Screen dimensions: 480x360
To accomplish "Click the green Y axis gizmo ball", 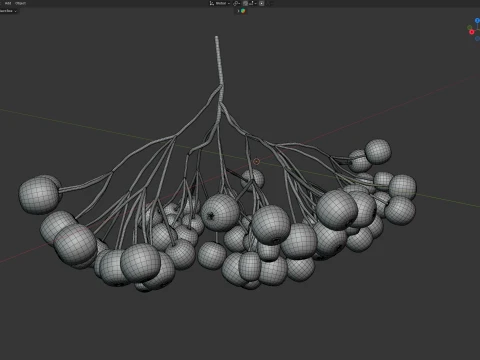I will (470, 28).
